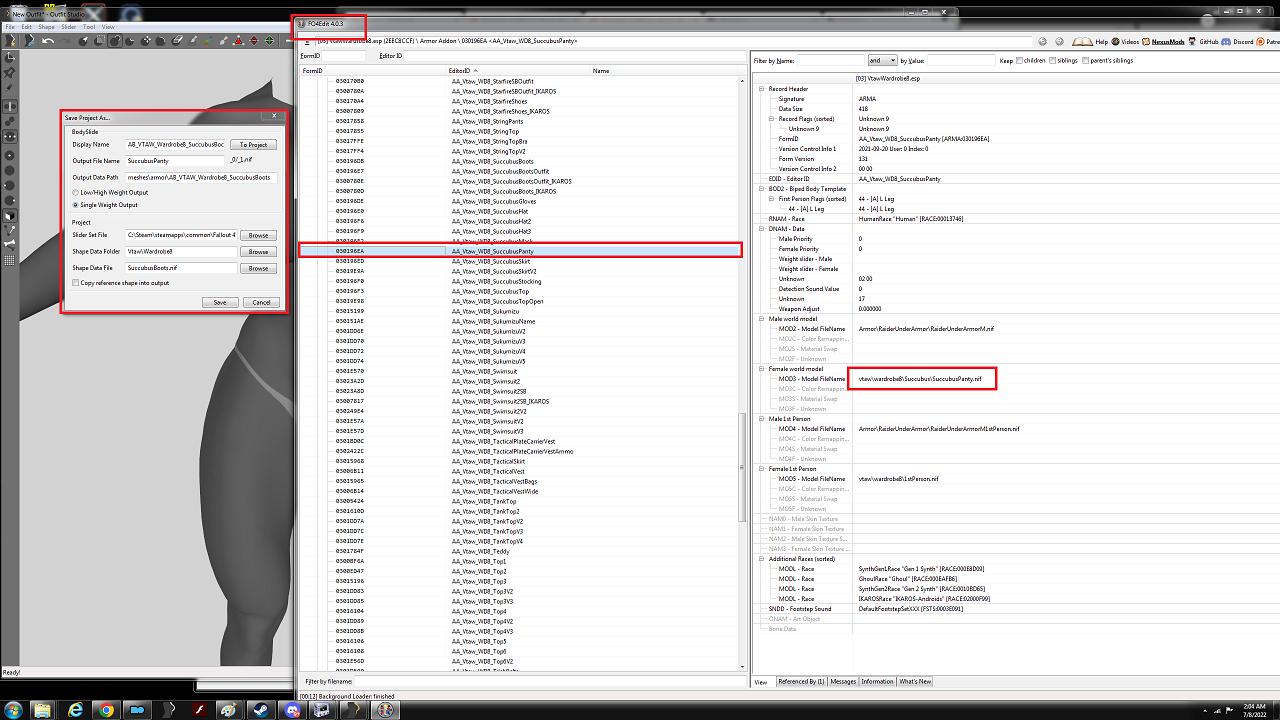
Task: Select the highlighted Inflate brush tool
Action: coord(115,41)
